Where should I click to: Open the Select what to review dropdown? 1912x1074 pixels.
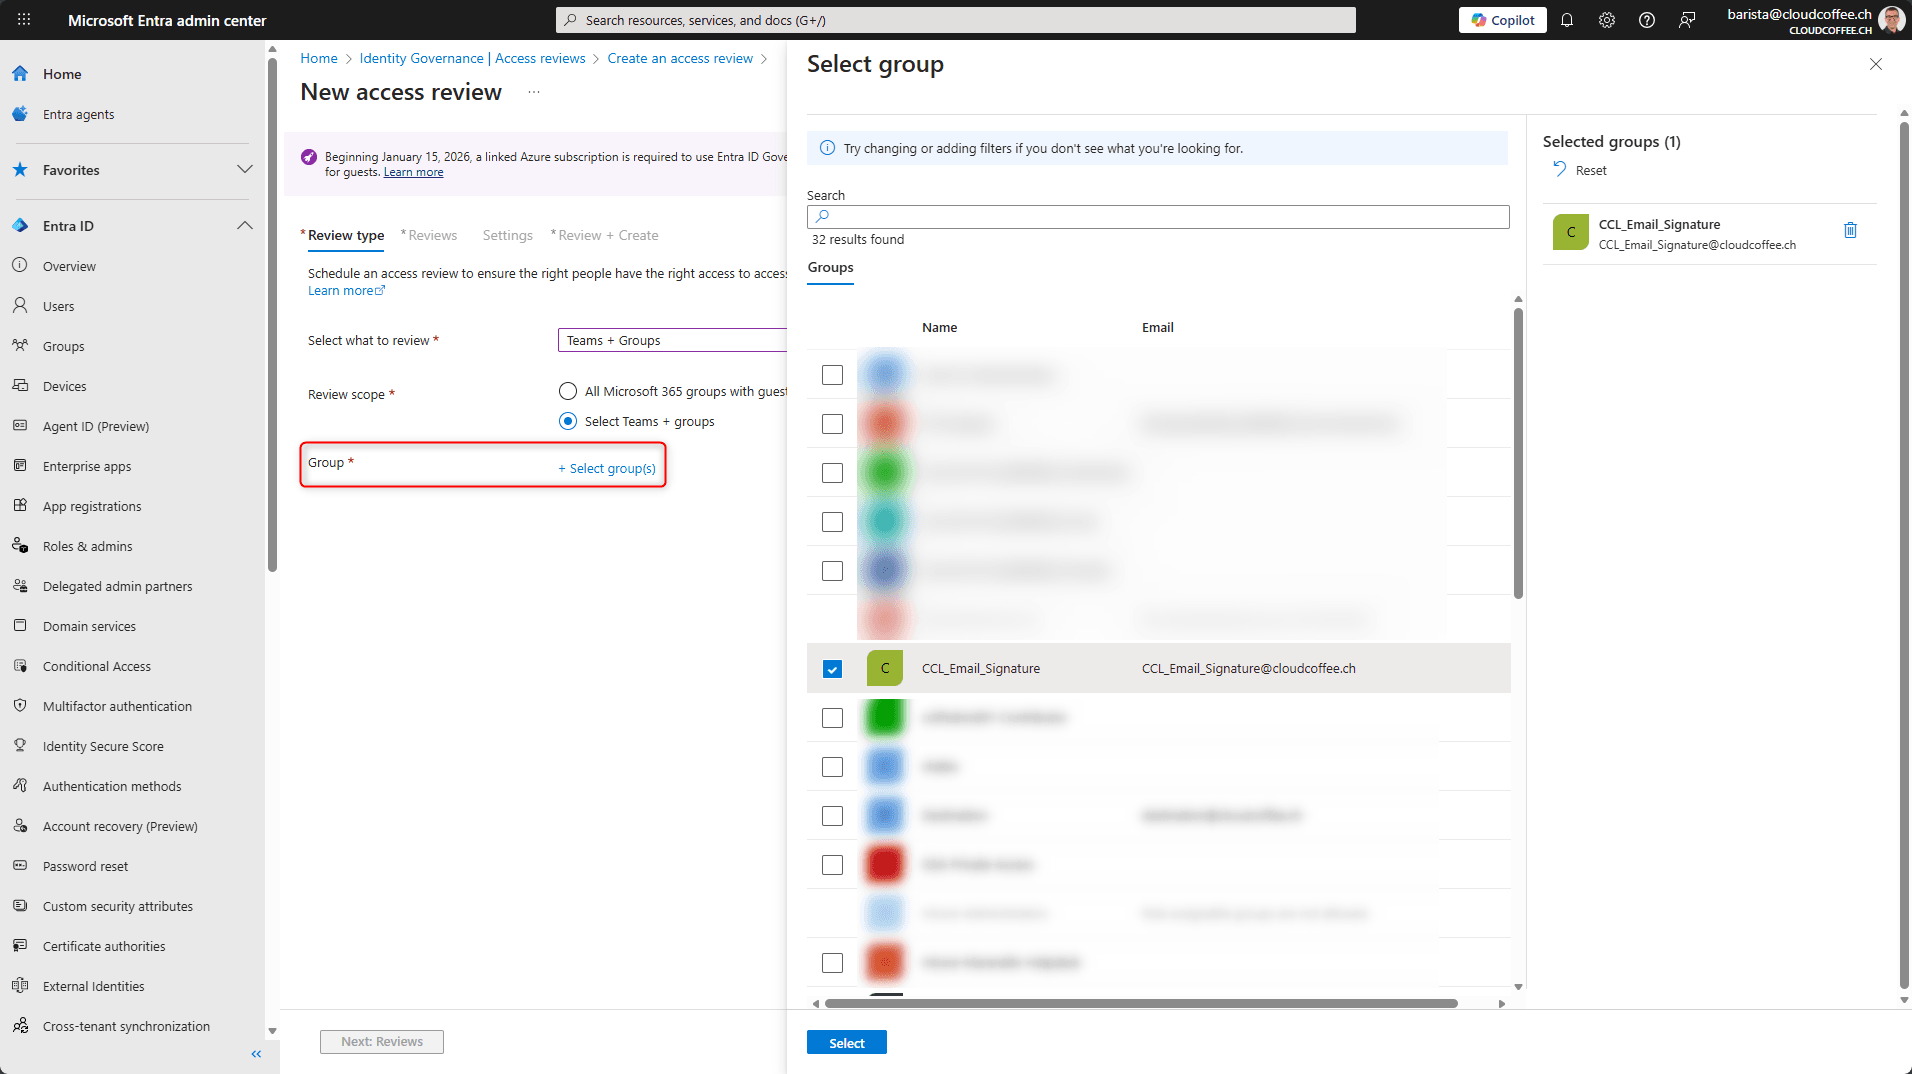click(672, 341)
